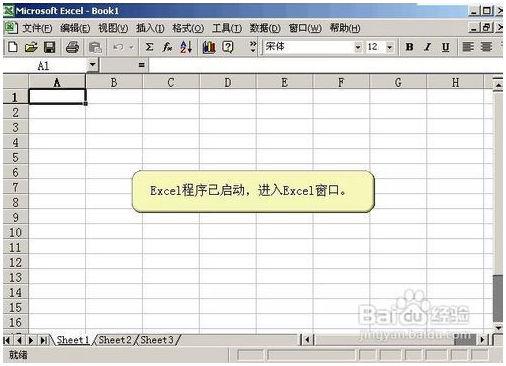
Task: Click the vertical scrollbar down arrow
Action: pos(498,328)
